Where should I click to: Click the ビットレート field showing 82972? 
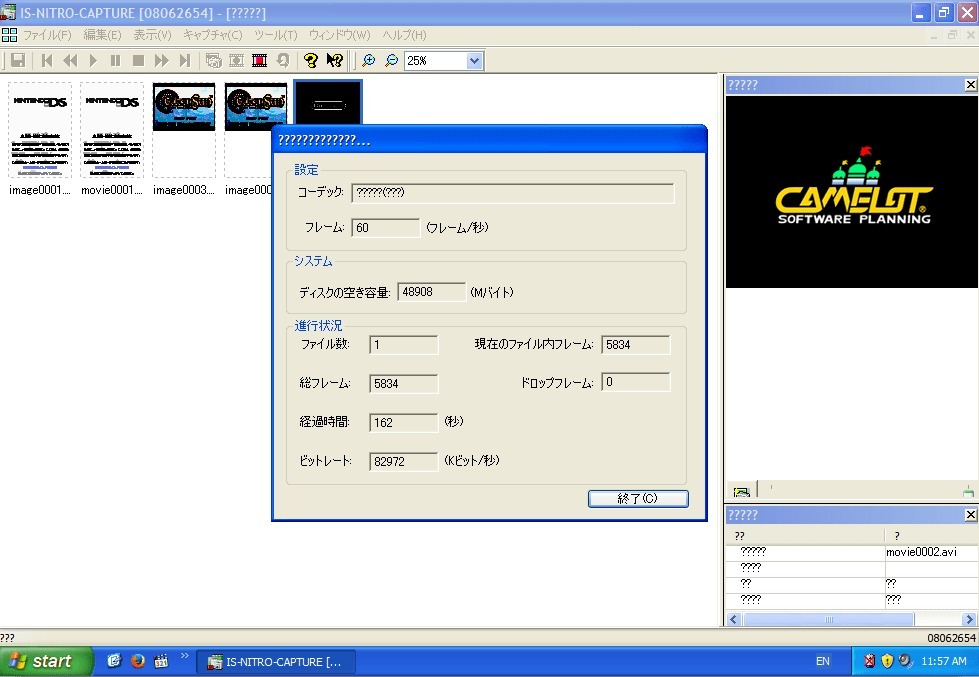[404, 462]
